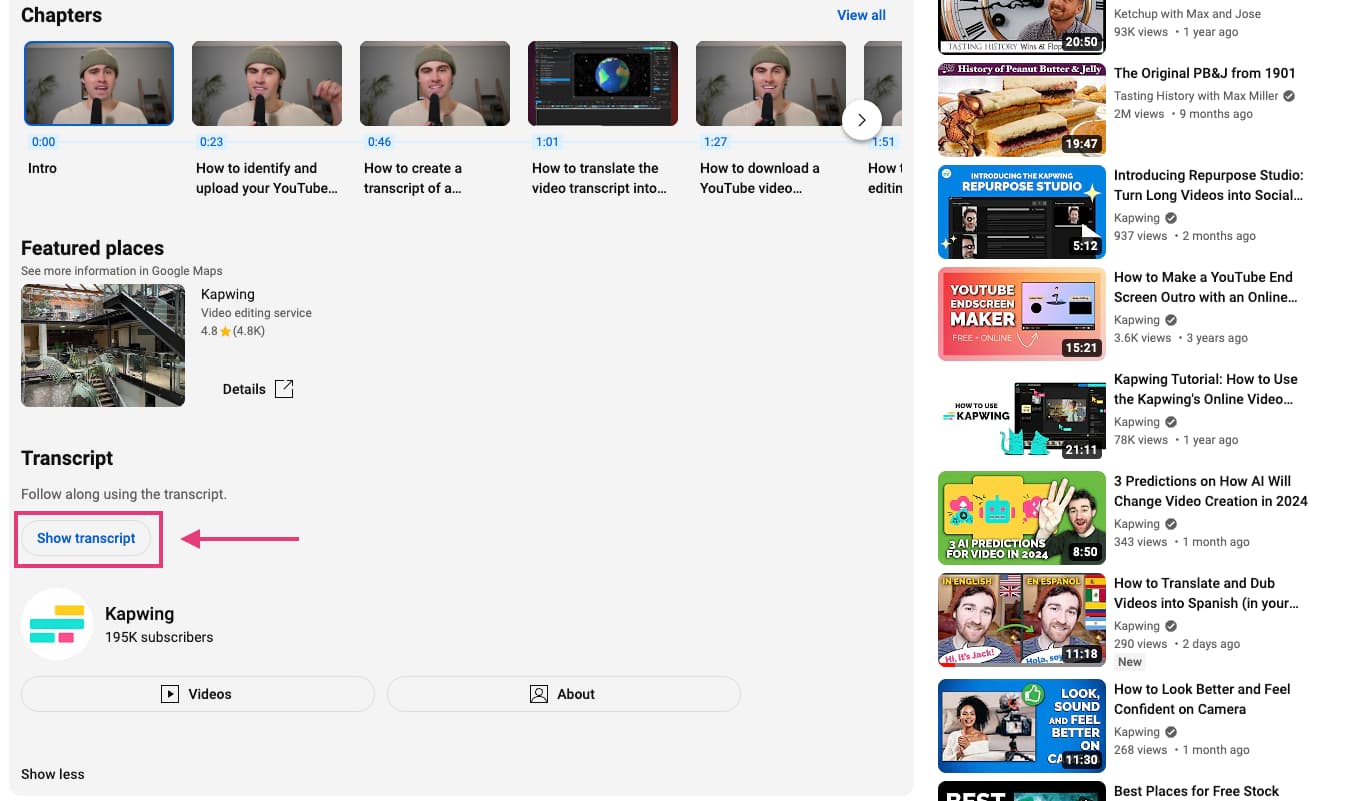
Task: Open the PB&J from 1901 video thumbnail
Action: [x=1022, y=110]
